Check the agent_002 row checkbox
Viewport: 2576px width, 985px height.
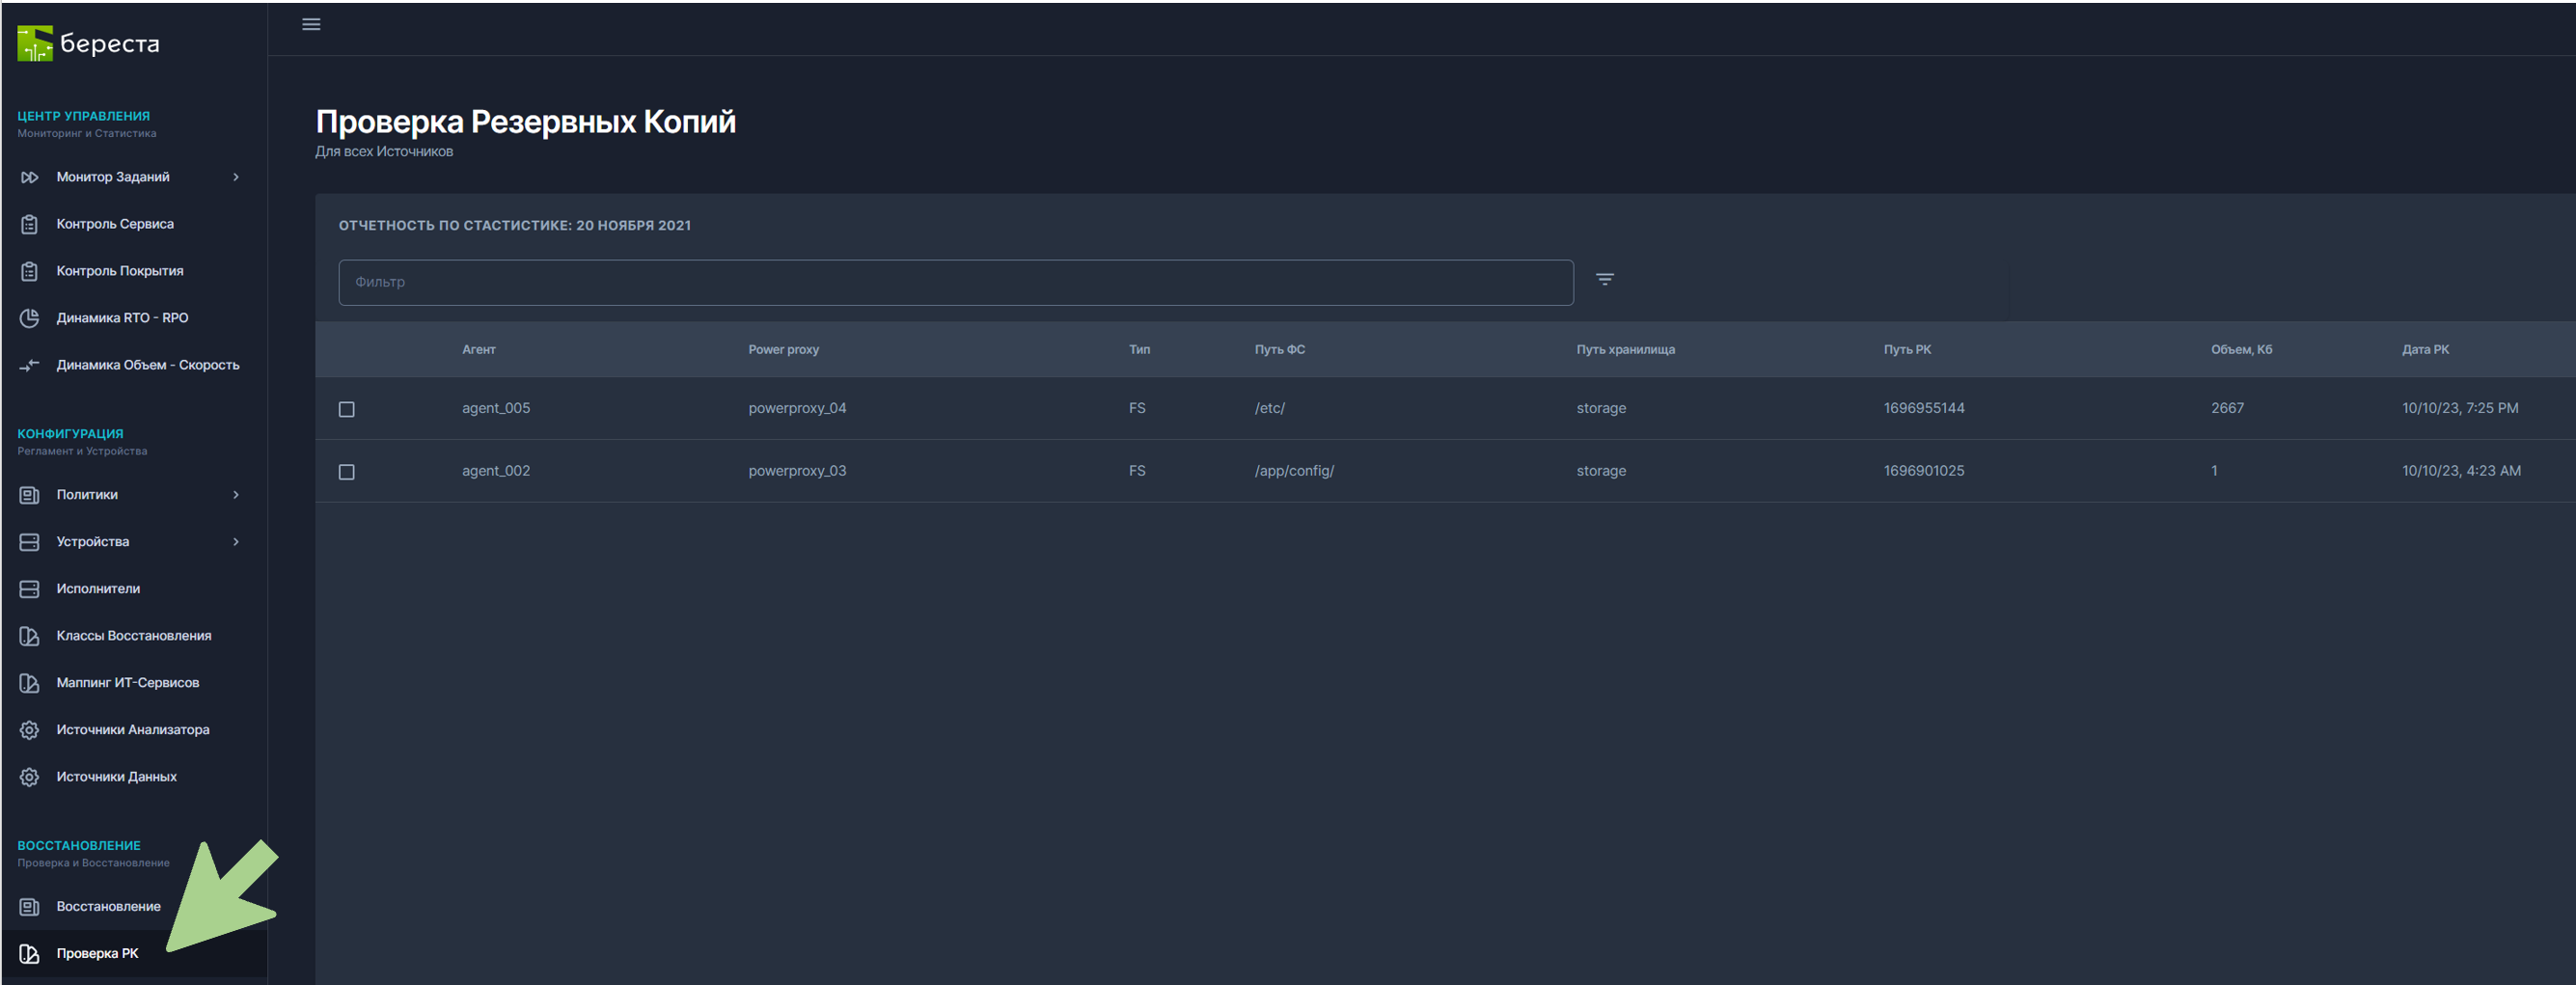pyautogui.click(x=347, y=472)
